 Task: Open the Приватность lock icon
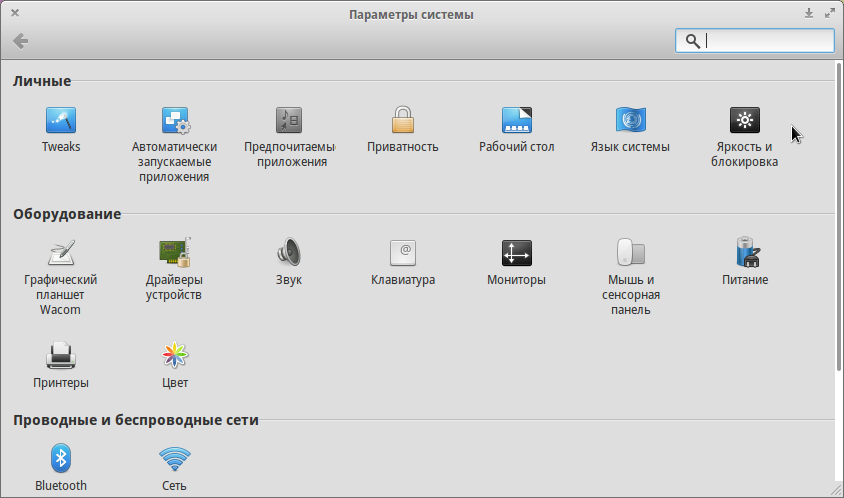403,121
